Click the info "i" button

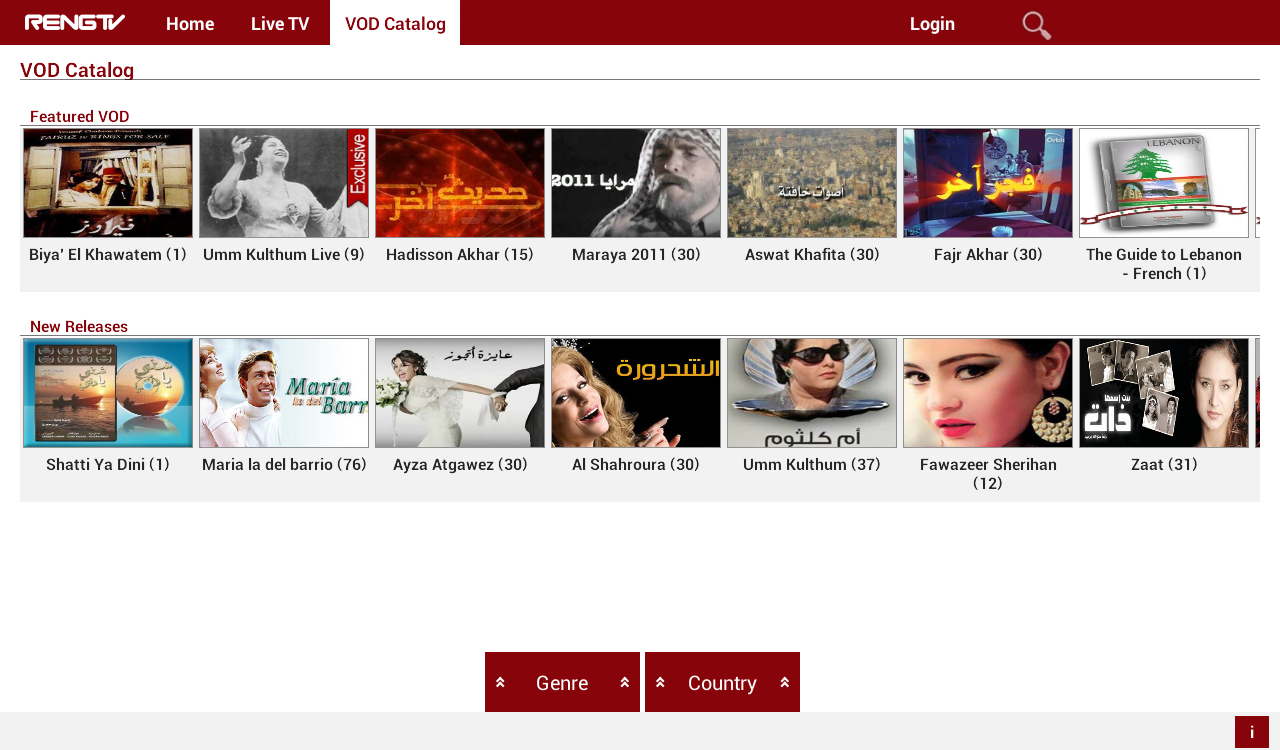click(x=1252, y=732)
